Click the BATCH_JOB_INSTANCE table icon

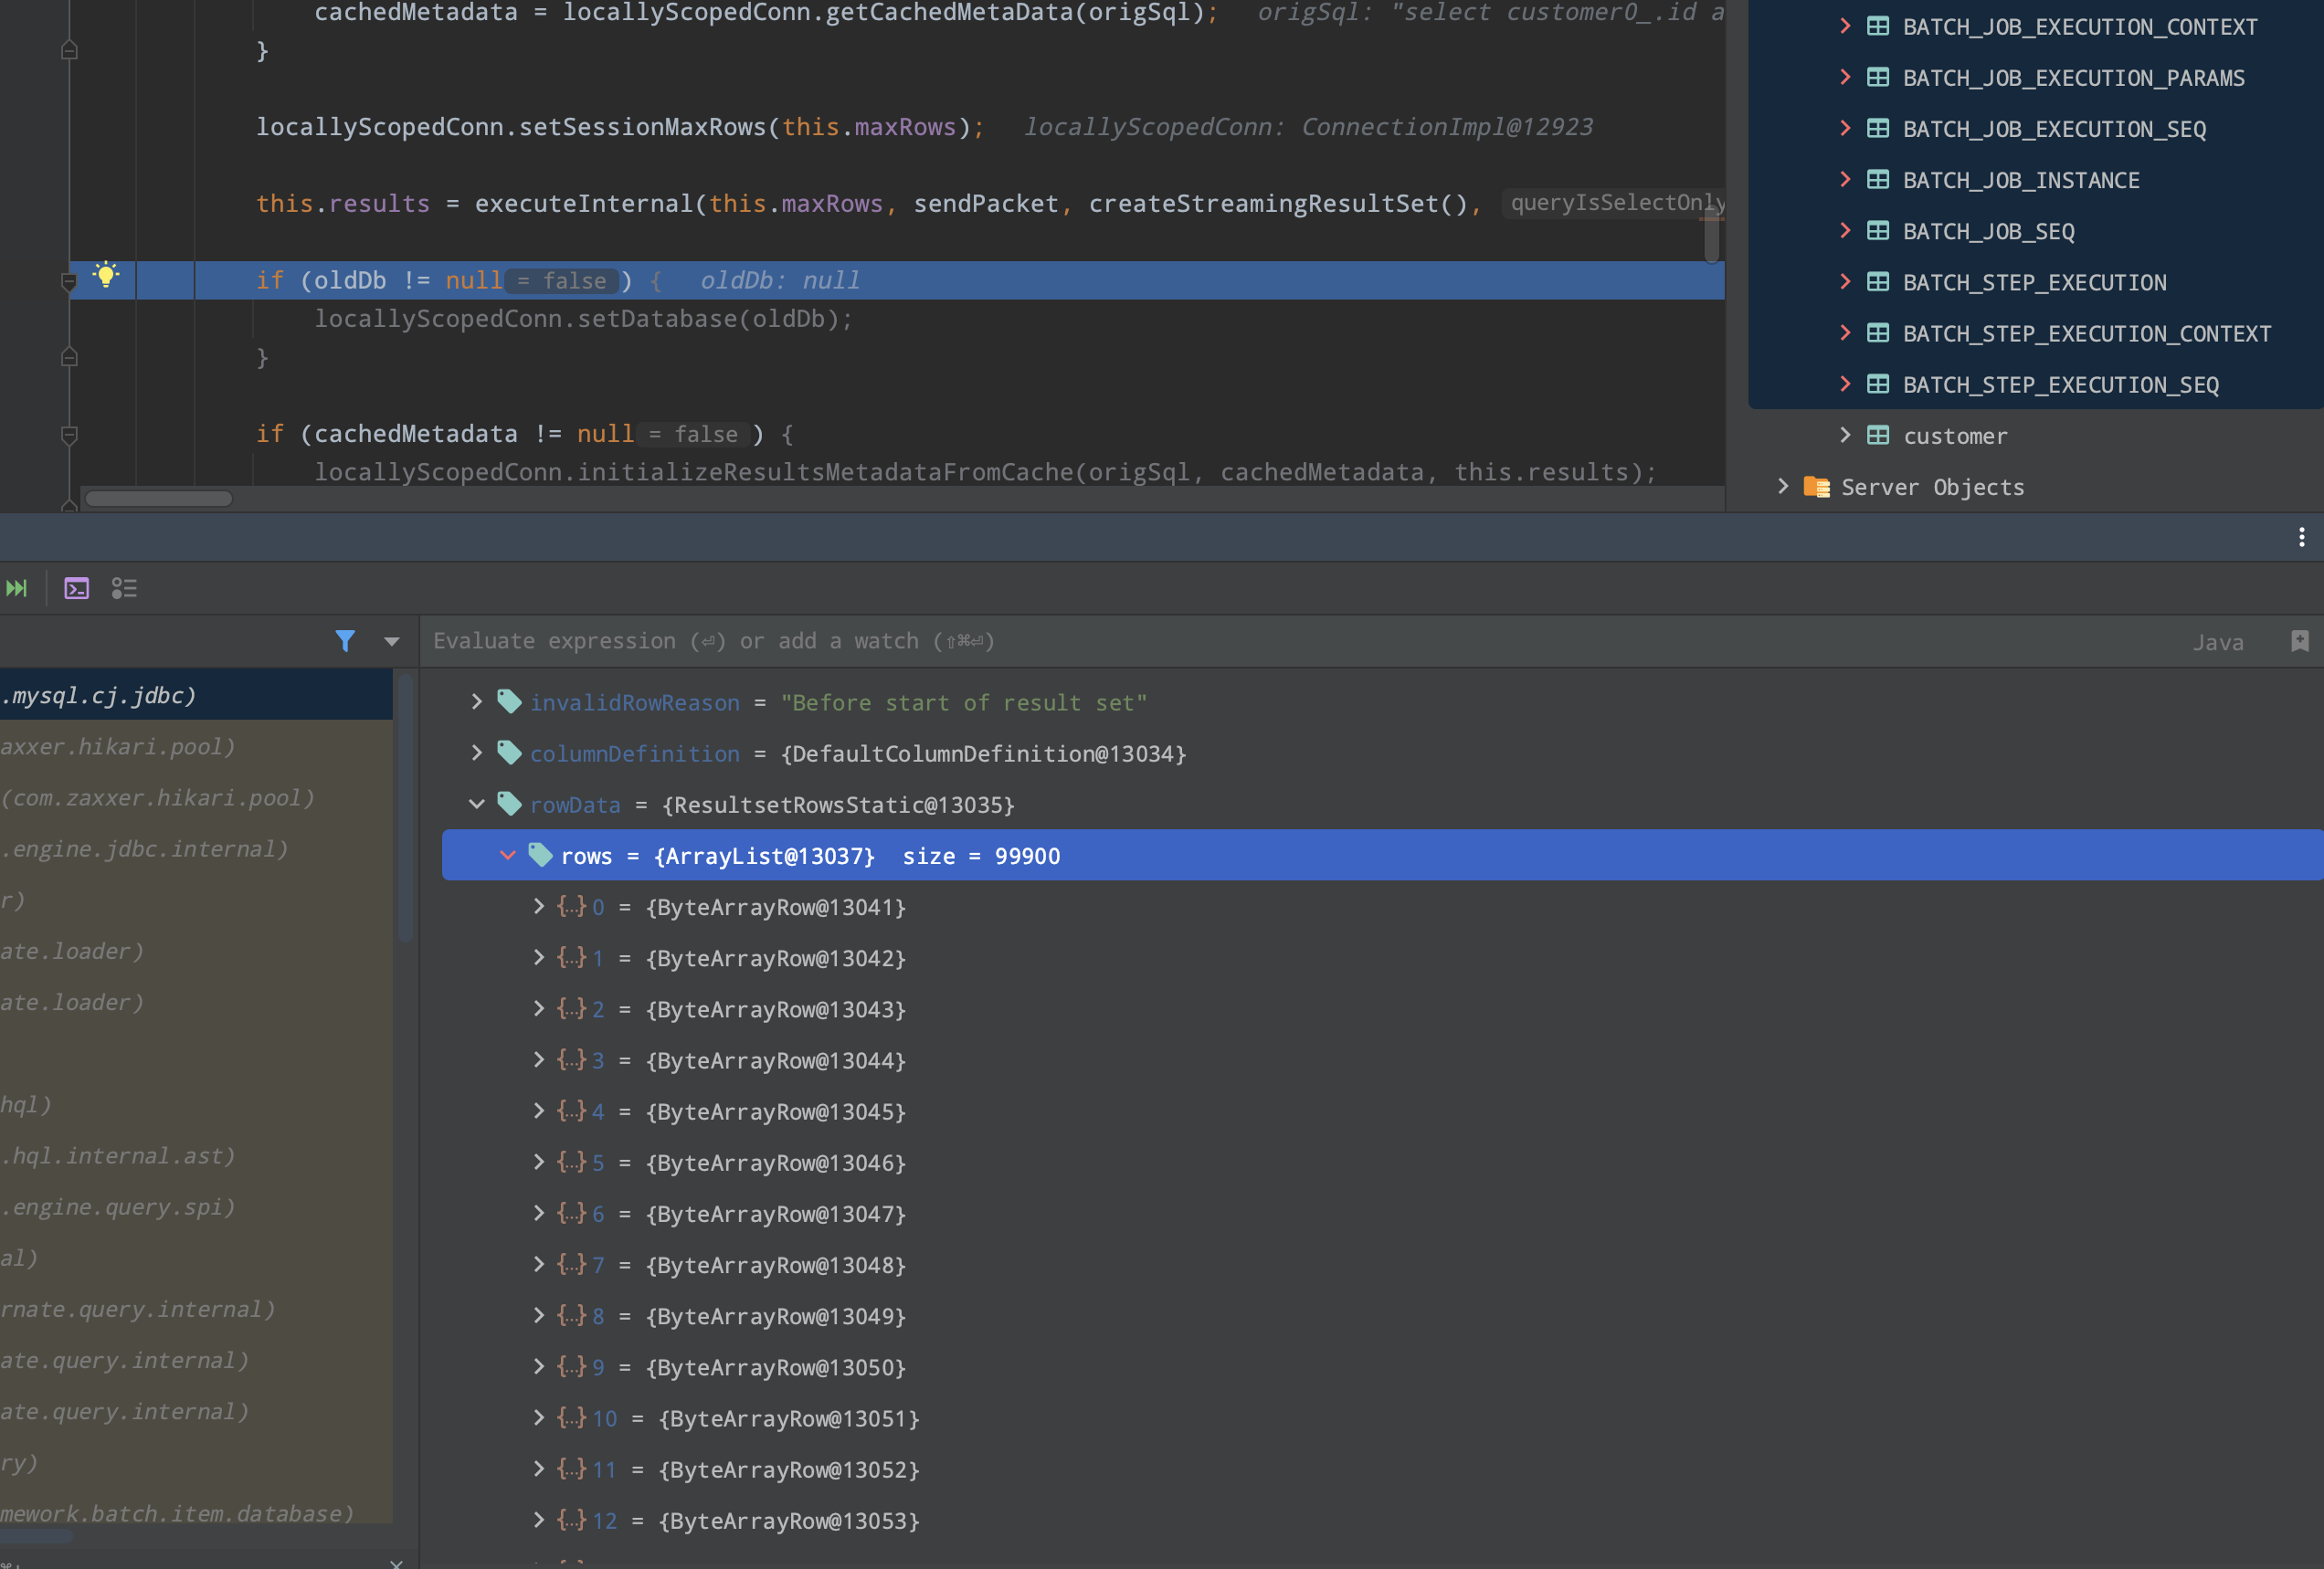(x=1878, y=179)
